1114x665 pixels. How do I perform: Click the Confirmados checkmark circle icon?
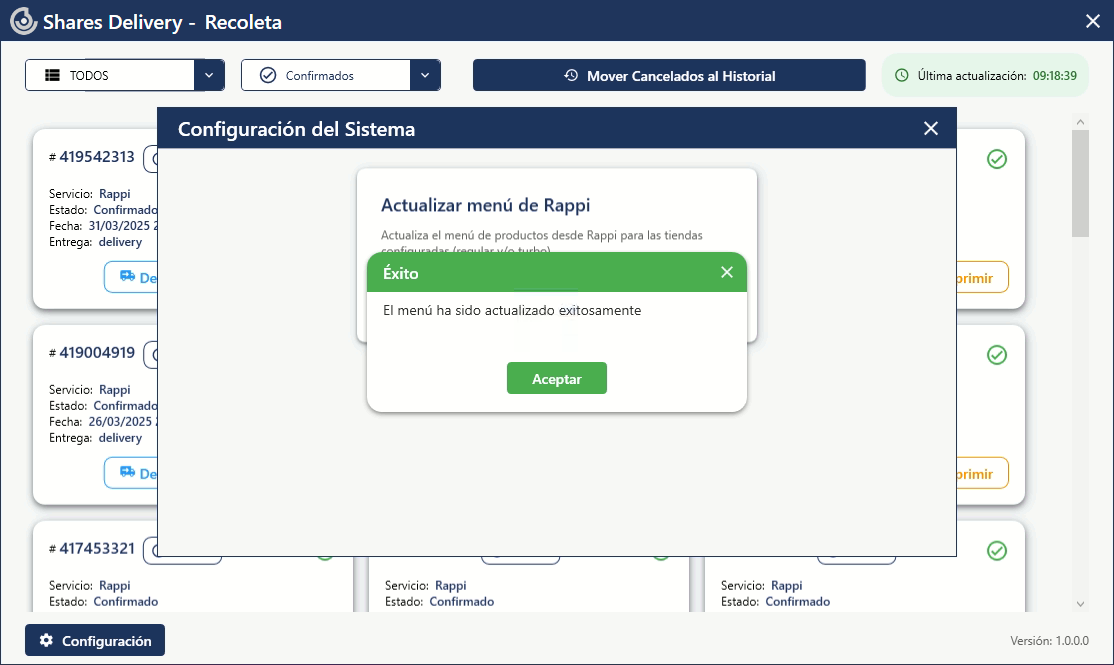tap(268, 75)
